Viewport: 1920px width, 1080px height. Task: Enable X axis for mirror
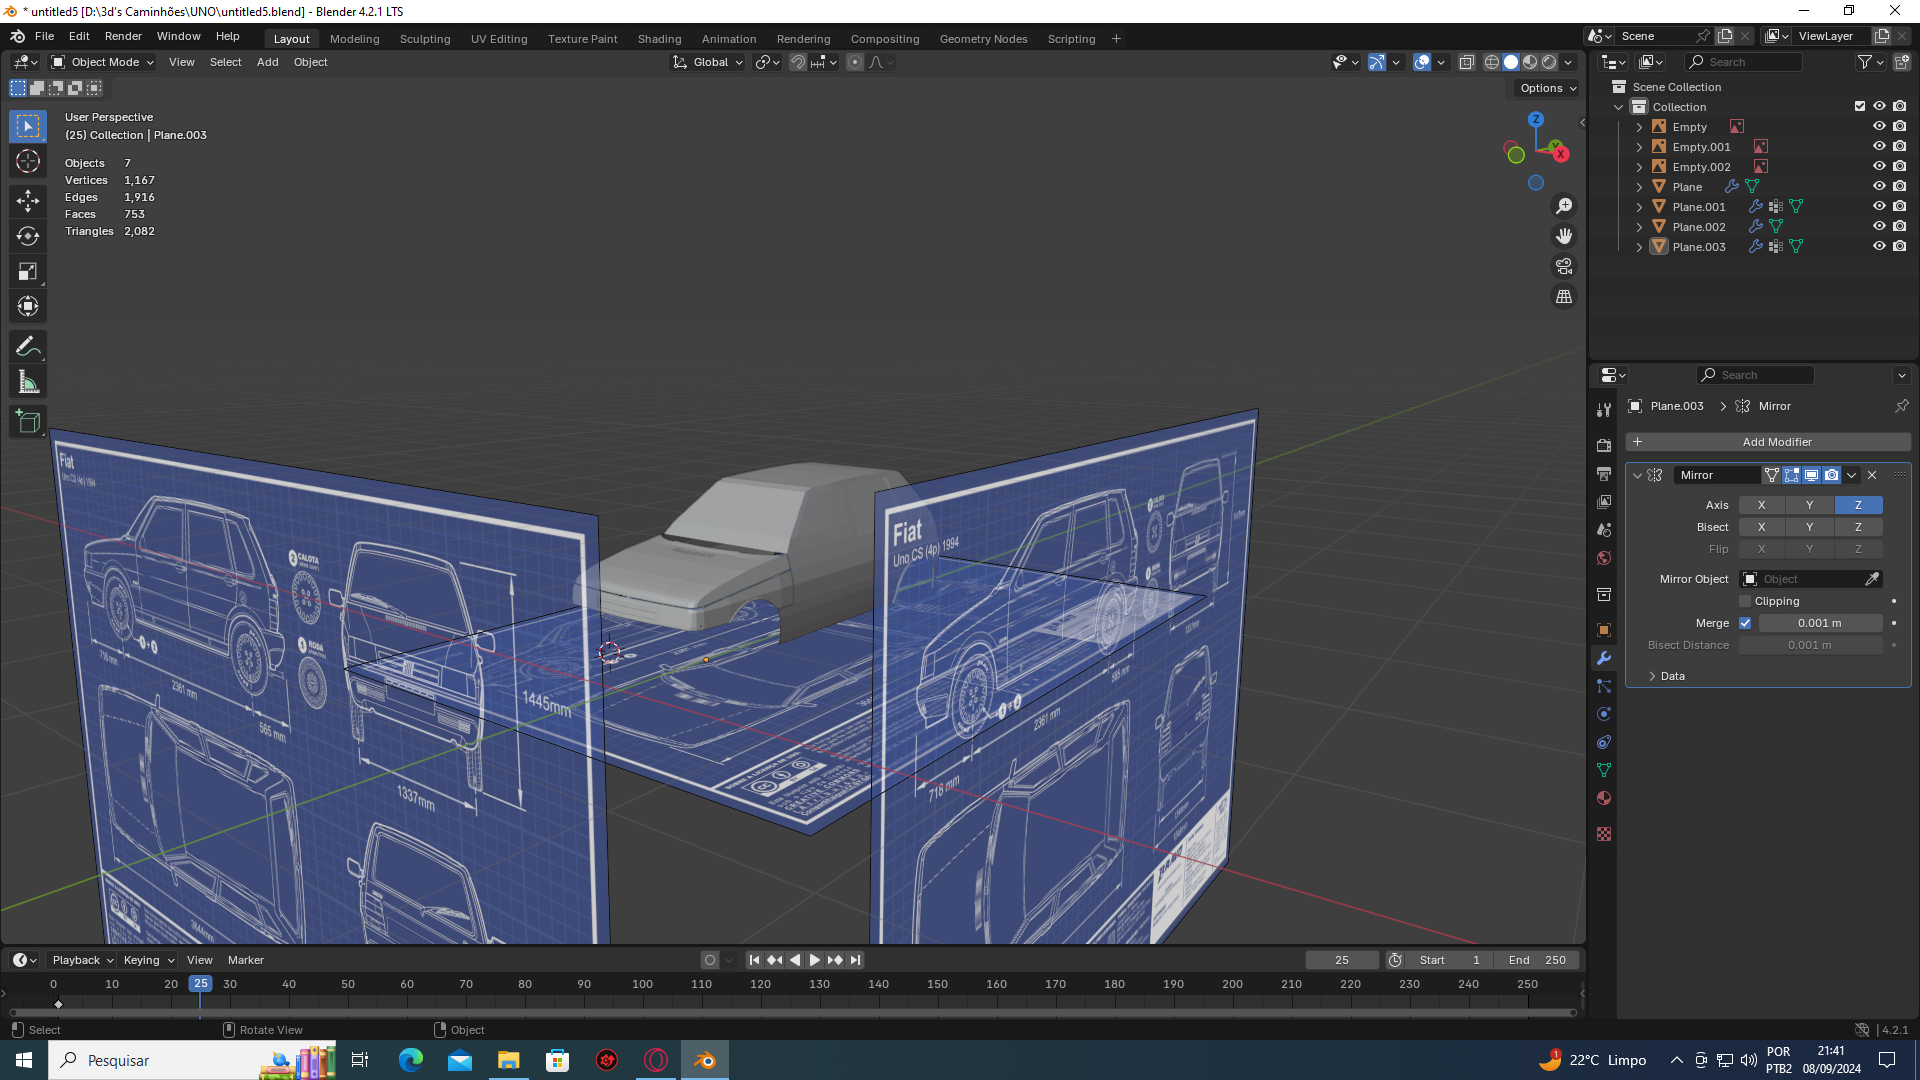(1761, 505)
